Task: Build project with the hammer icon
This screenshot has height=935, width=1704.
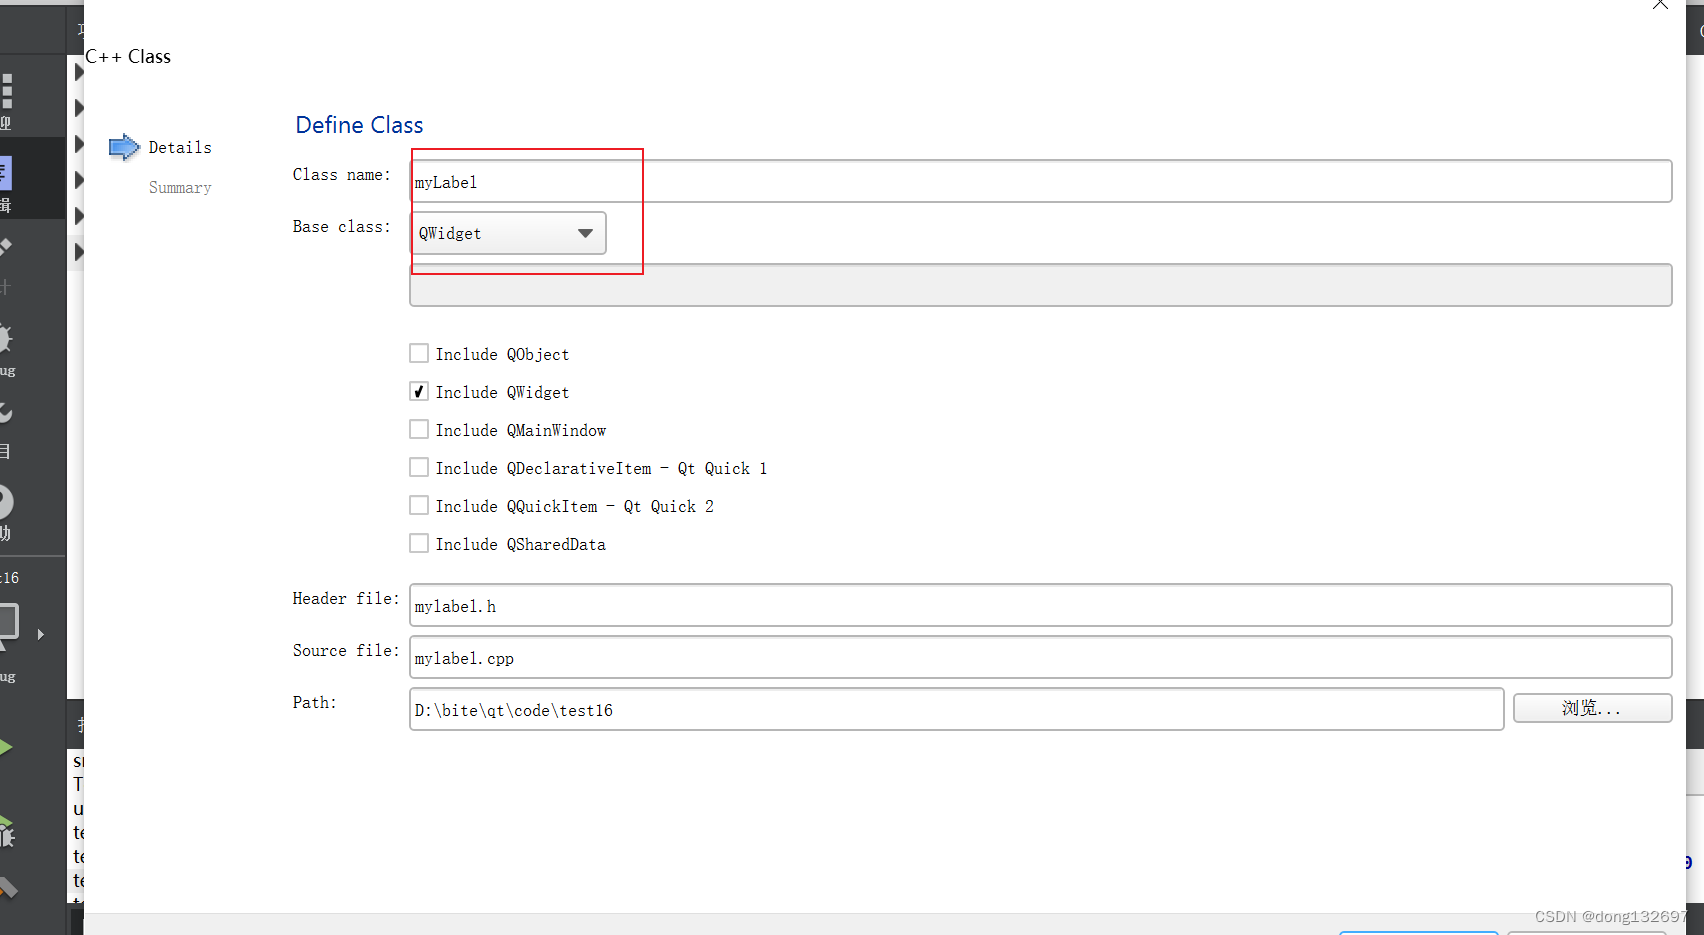Action: point(7,888)
